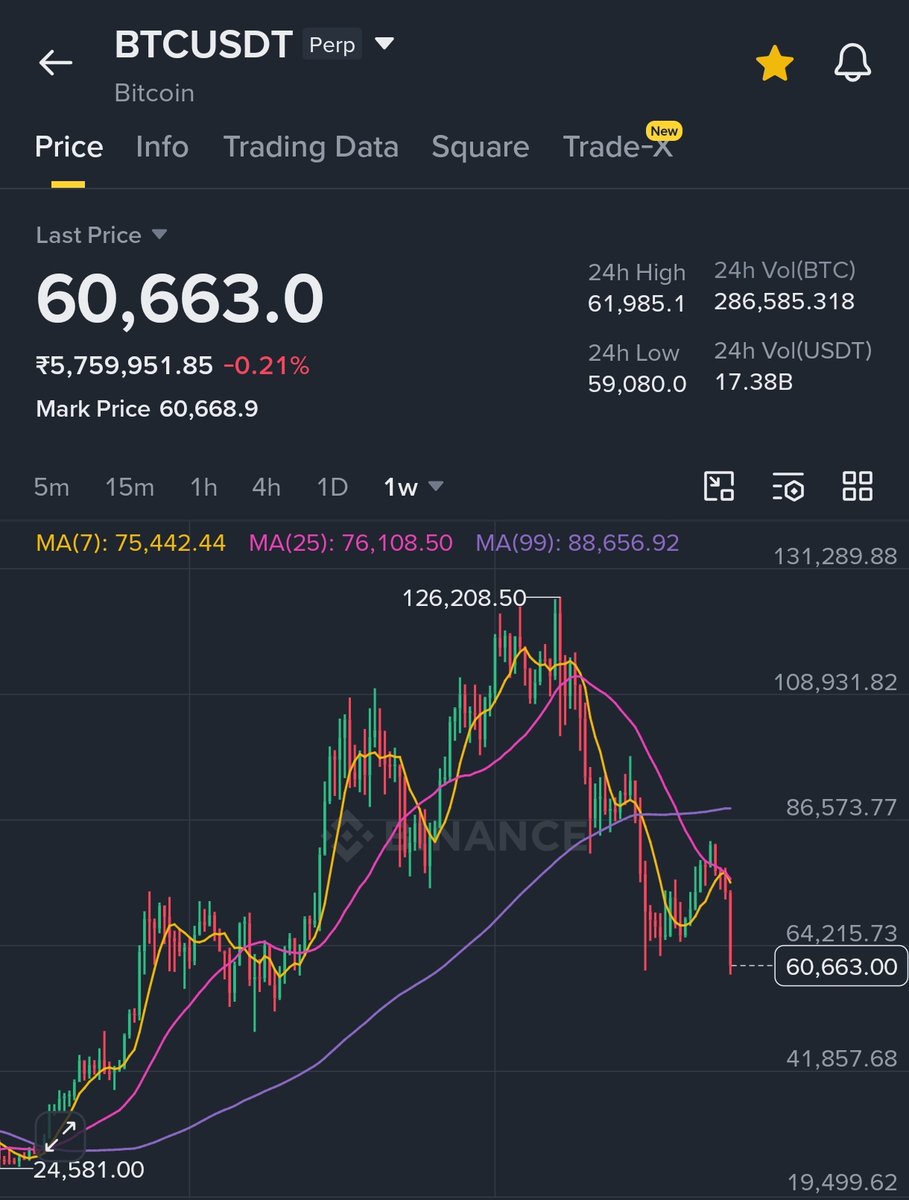Screen dimensions: 909x1200
Task: Tap the -0.21% change percentage
Action: point(266,366)
